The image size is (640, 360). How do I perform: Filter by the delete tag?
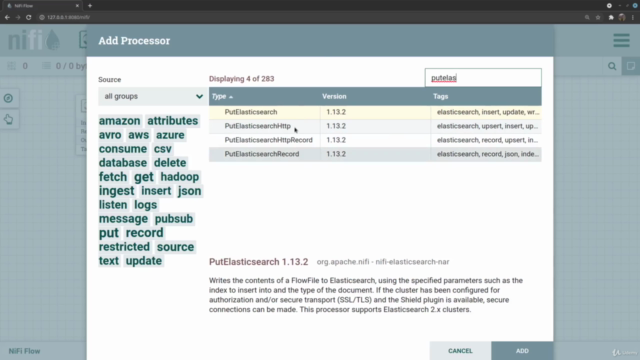(x=170, y=163)
